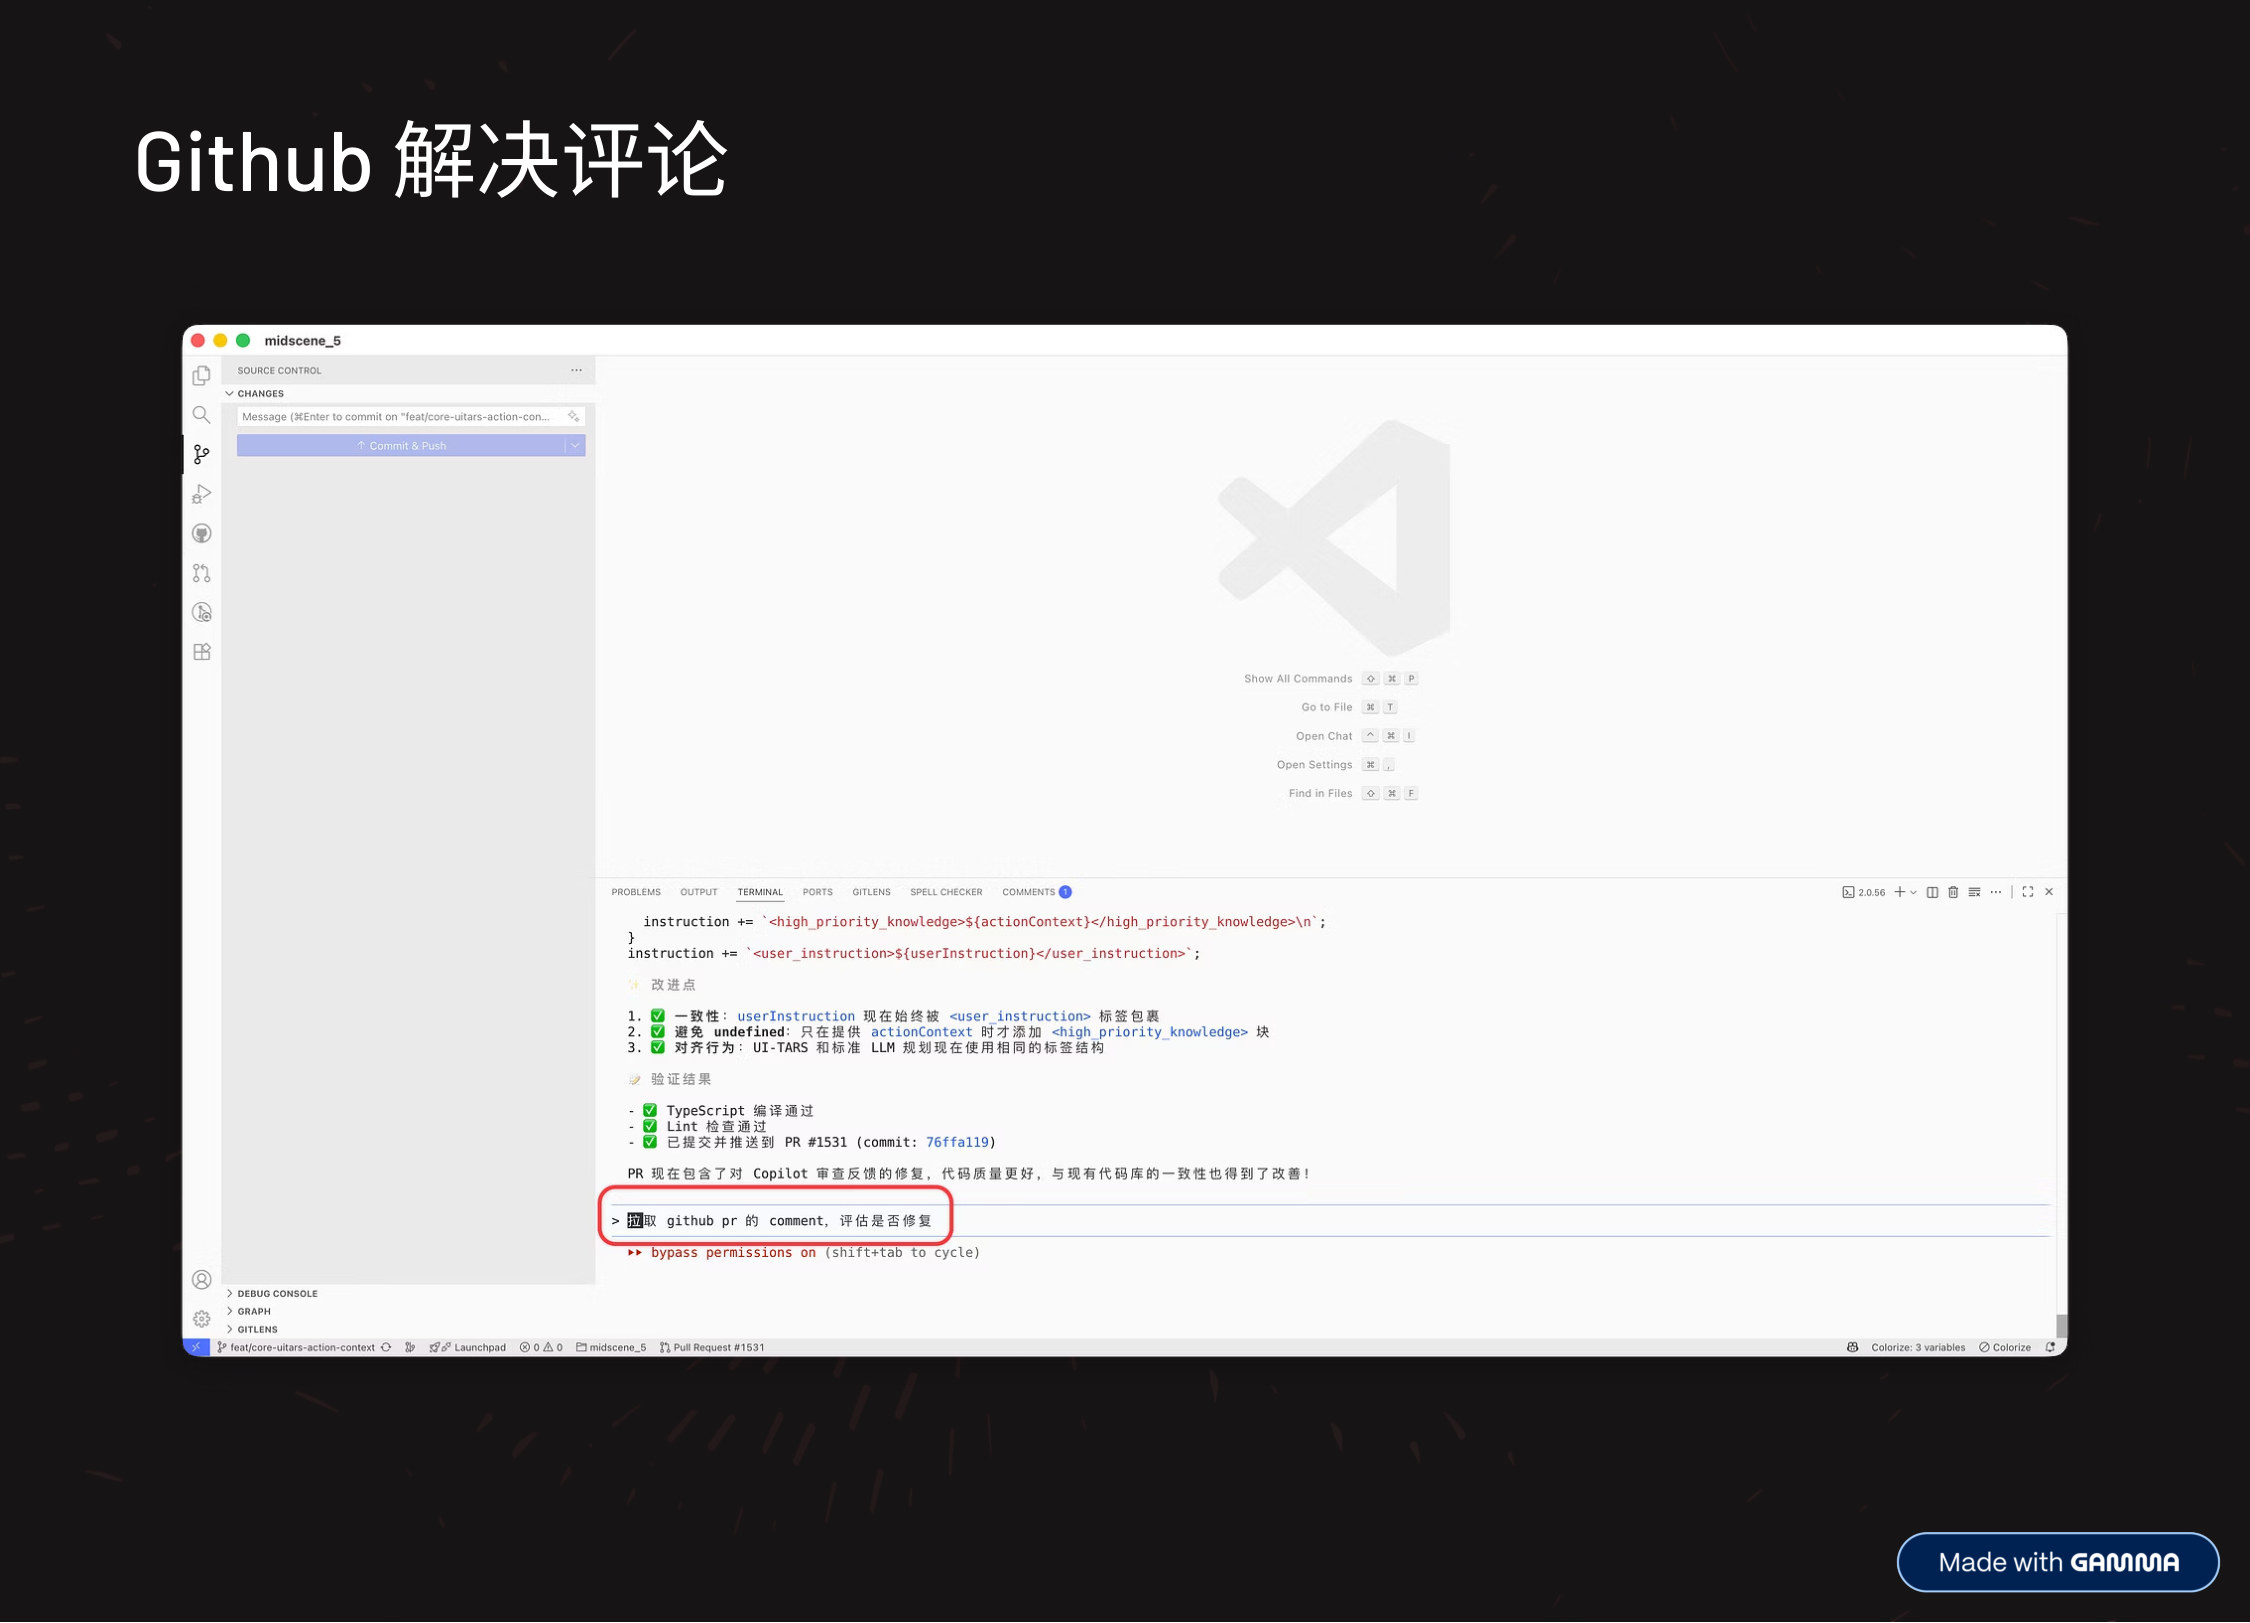Click "bypass permissions on" text in terminal
This screenshot has height=1623, width=2250.
tap(733, 1253)
